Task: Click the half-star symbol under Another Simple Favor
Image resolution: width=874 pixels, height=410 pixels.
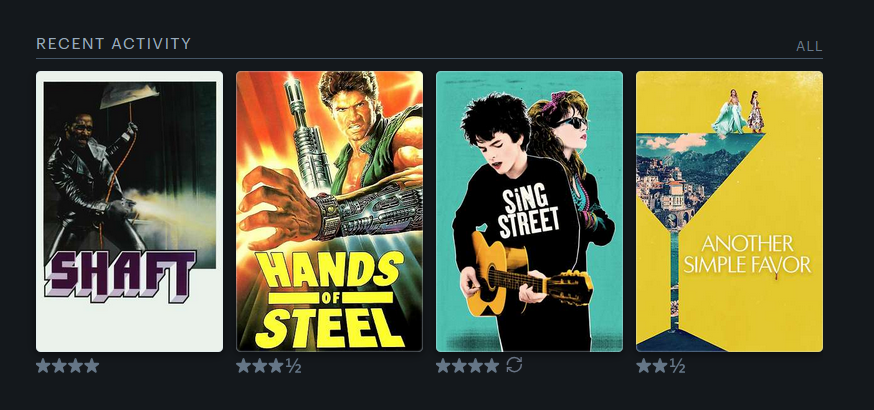Action: click(677, 366)
